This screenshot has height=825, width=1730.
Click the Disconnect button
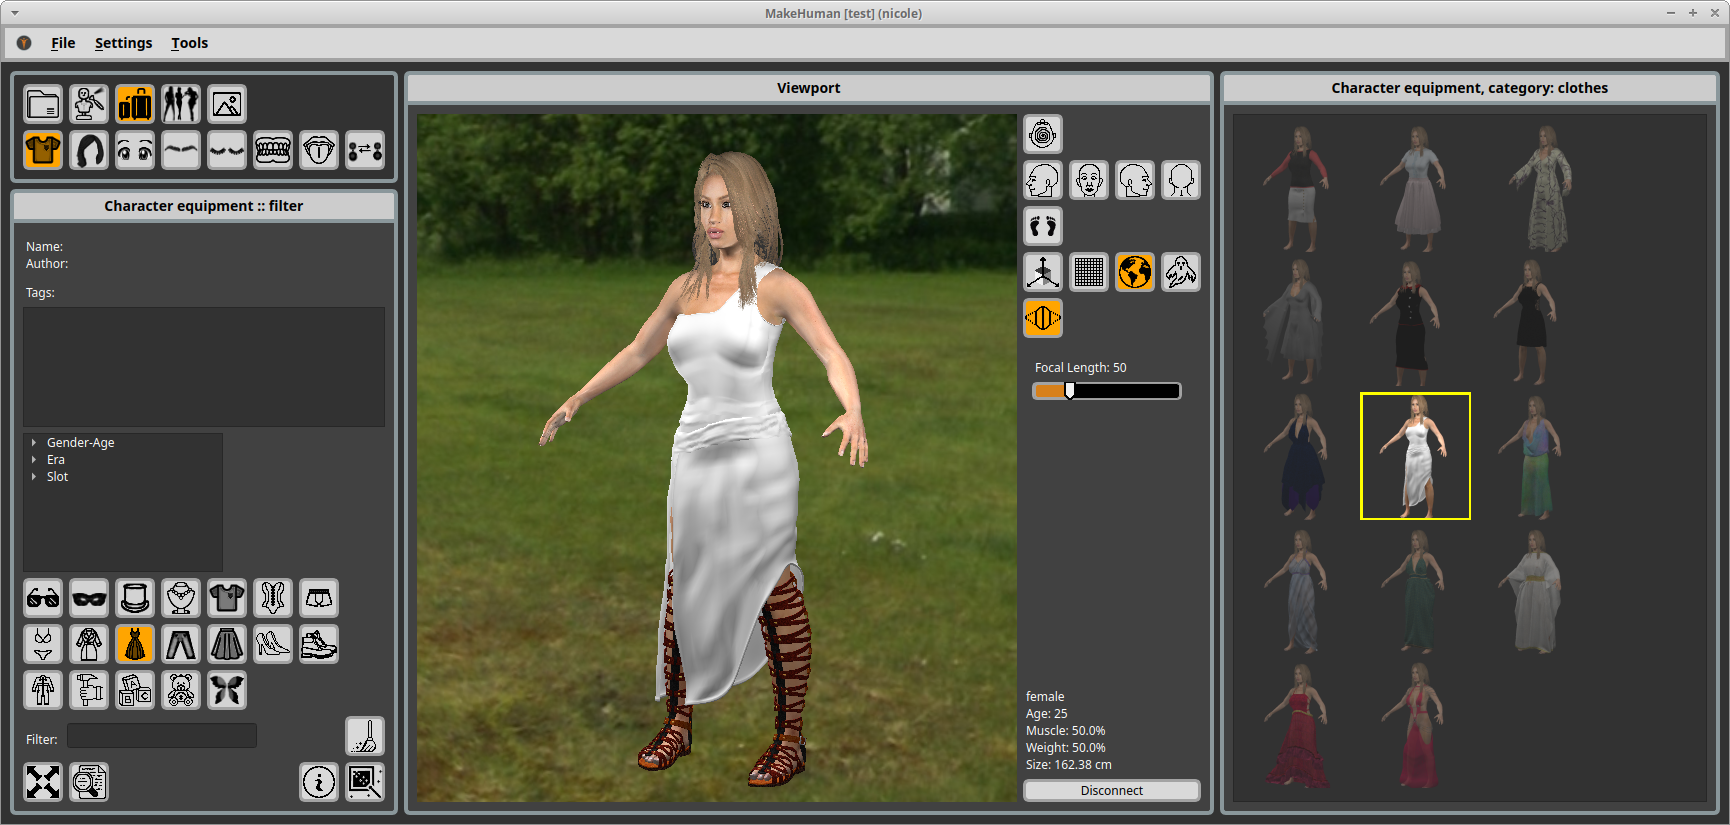click(1111, 790)
